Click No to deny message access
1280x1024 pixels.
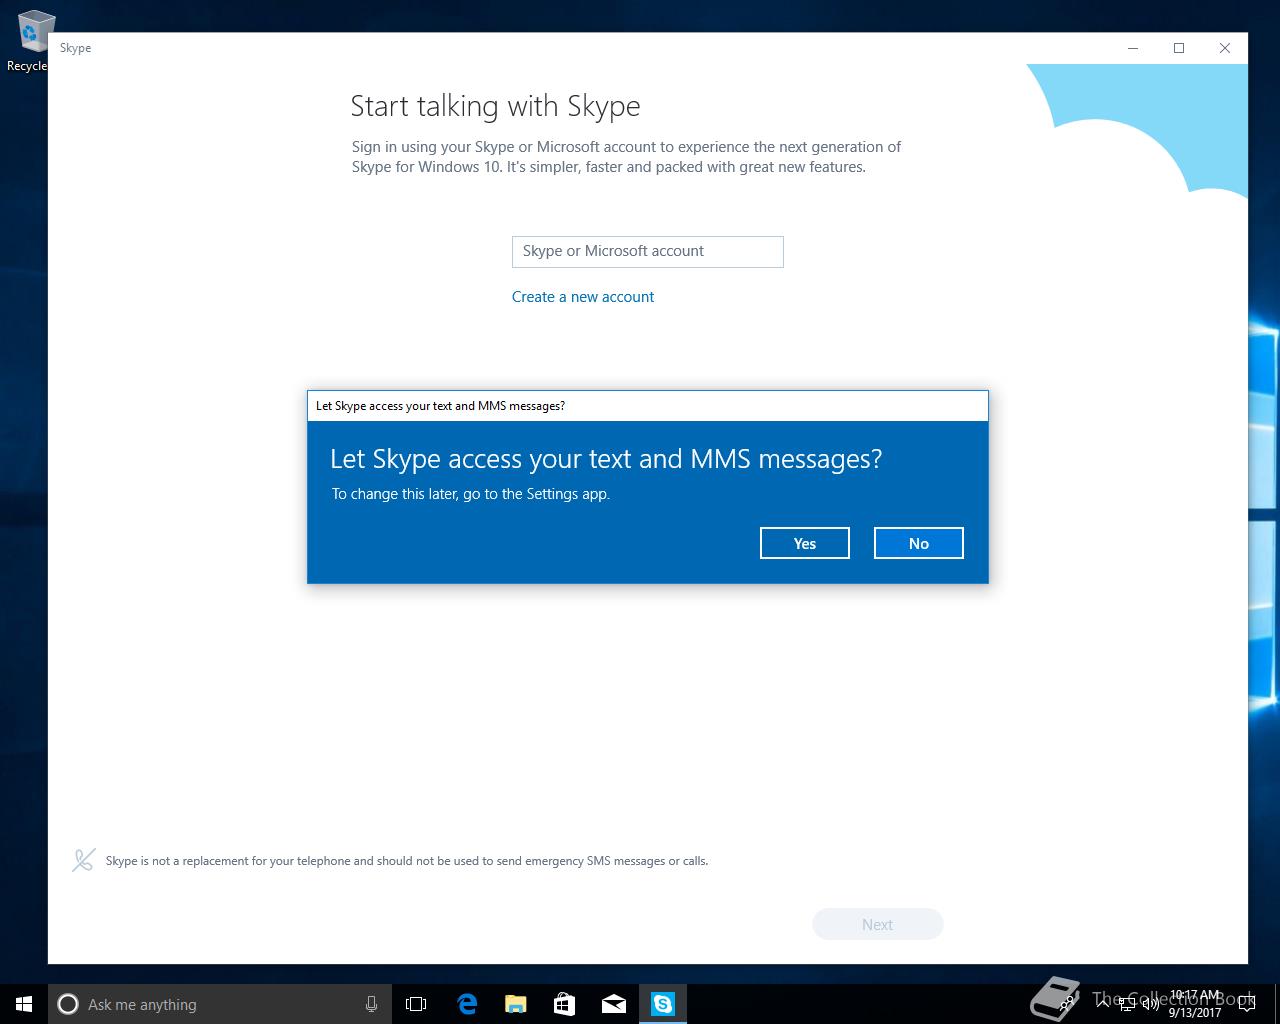[918, 543]
